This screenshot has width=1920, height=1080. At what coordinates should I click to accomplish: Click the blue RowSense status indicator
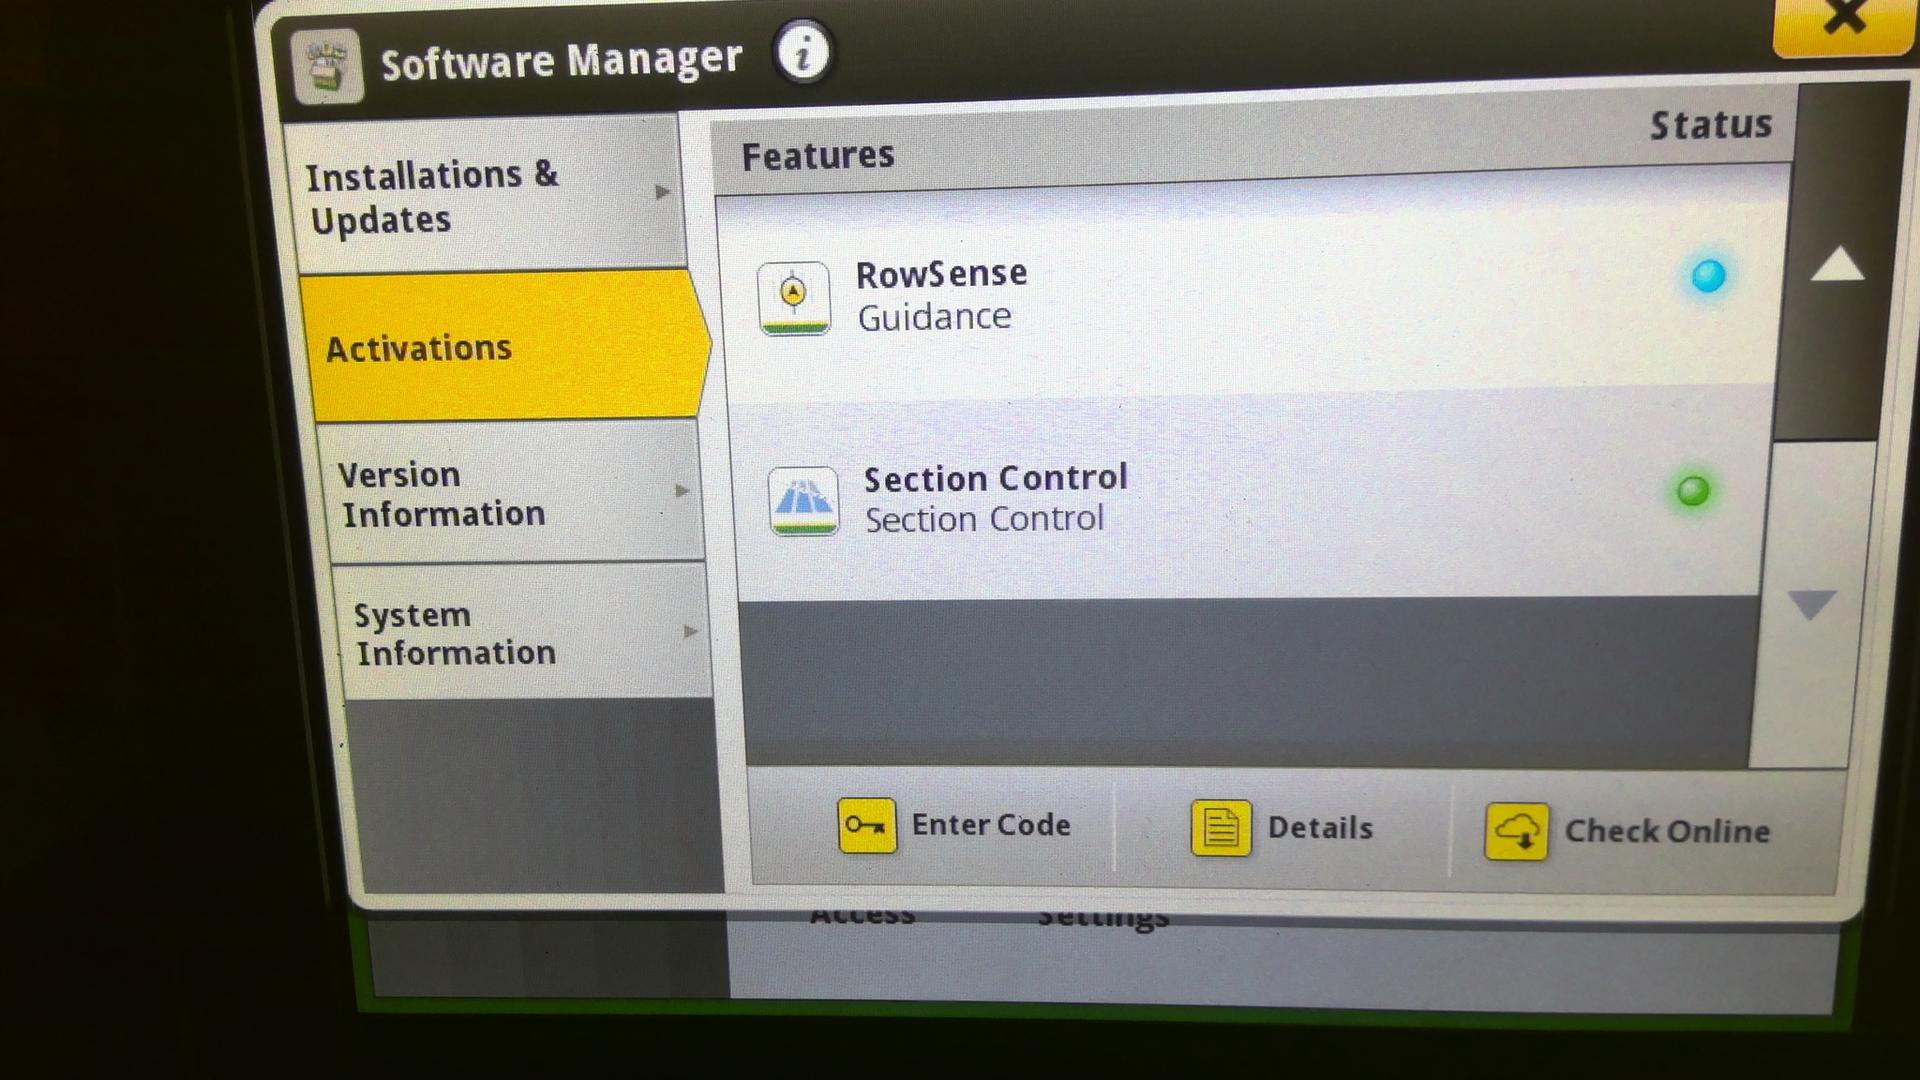click(x=1708, y=275)
